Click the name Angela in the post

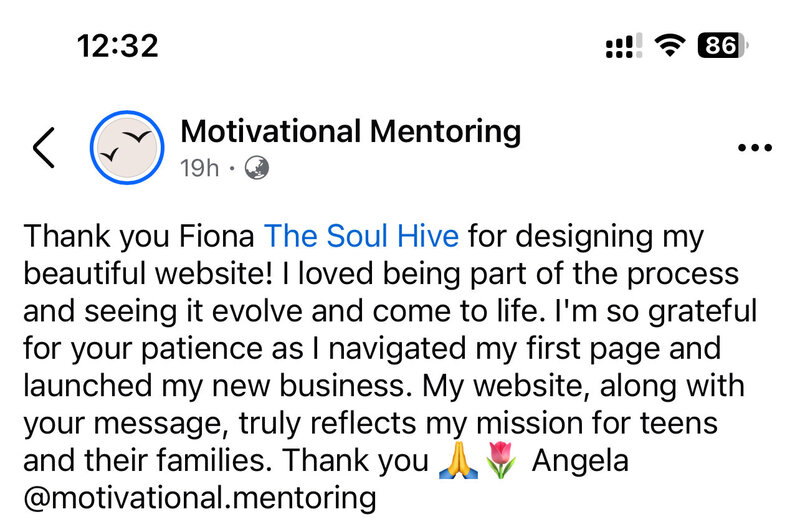(x=580, y=461)
